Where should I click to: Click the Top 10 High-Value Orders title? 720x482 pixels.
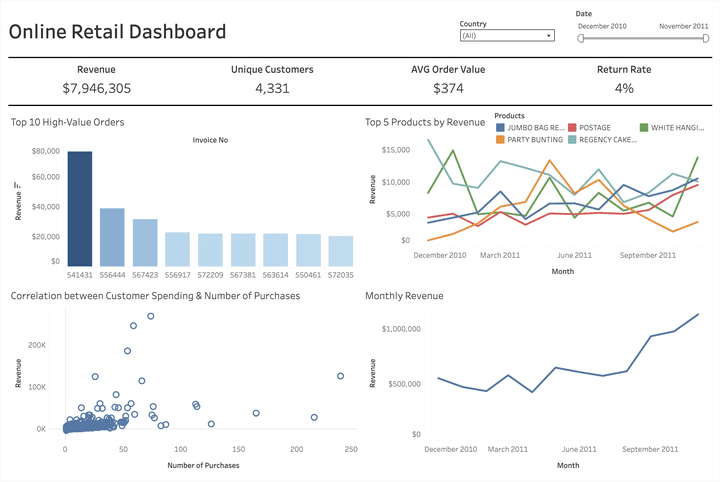[x=68, y=122]
